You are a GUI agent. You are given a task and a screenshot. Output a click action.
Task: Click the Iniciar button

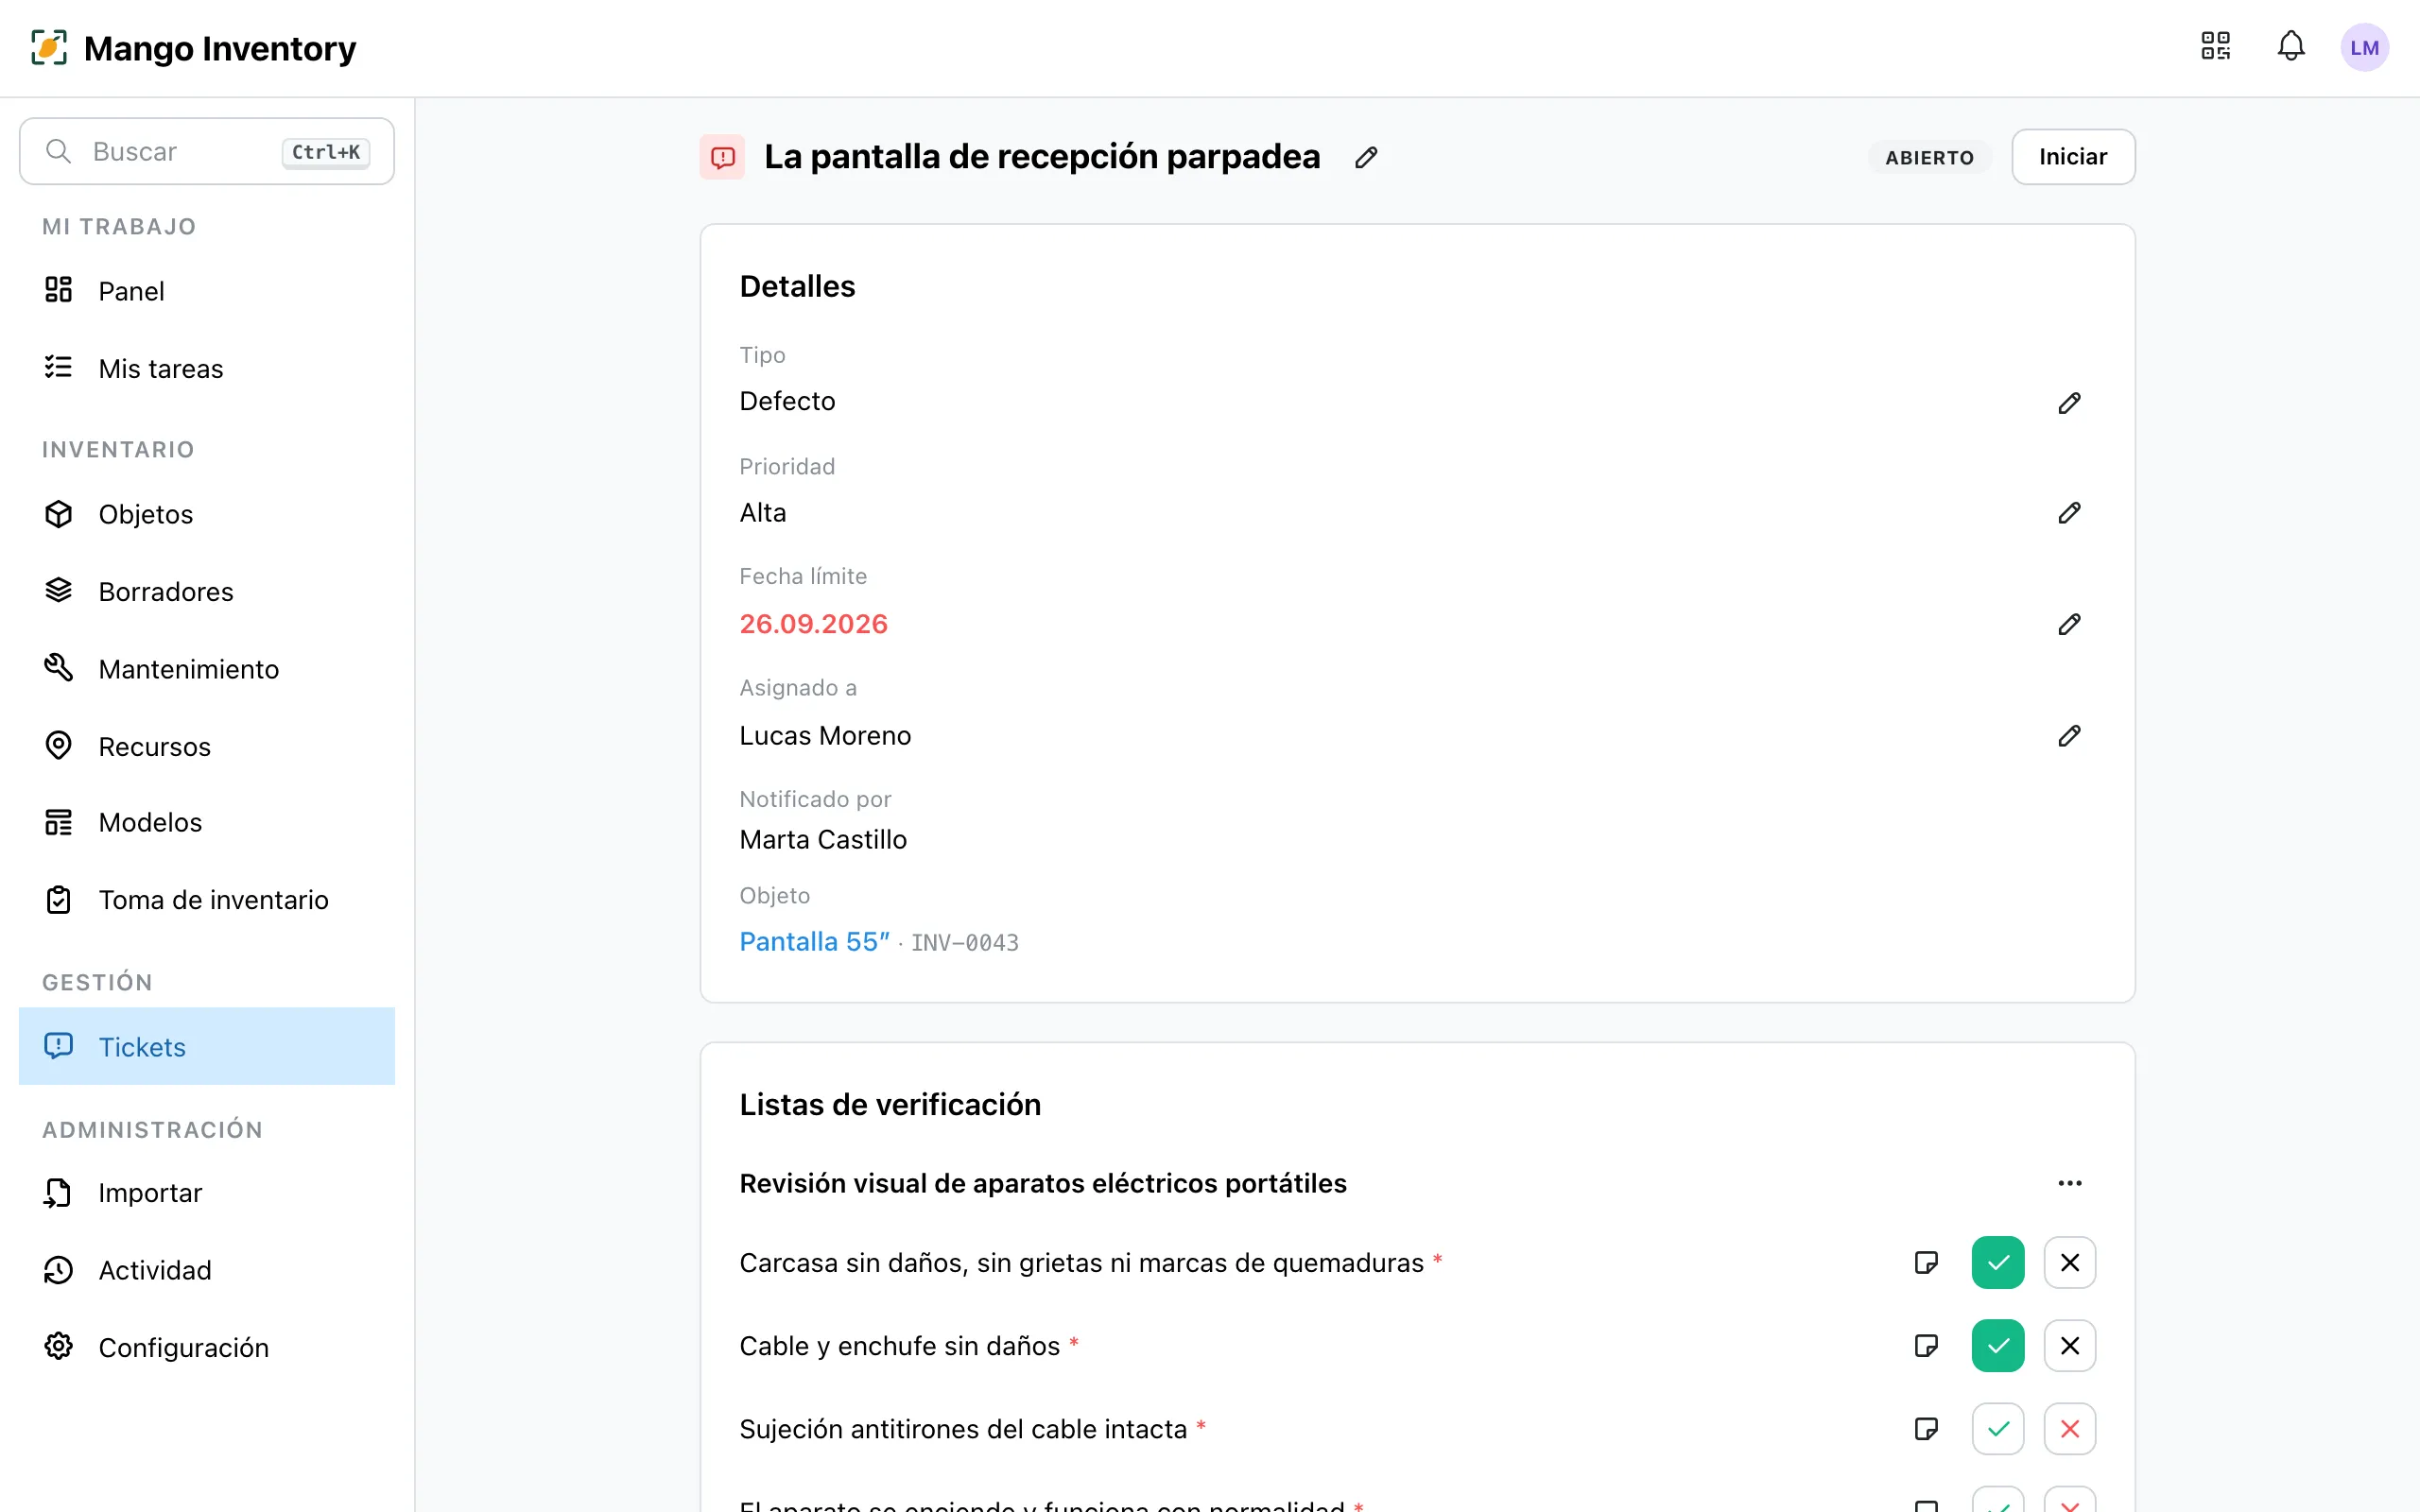pos(2072,157)
